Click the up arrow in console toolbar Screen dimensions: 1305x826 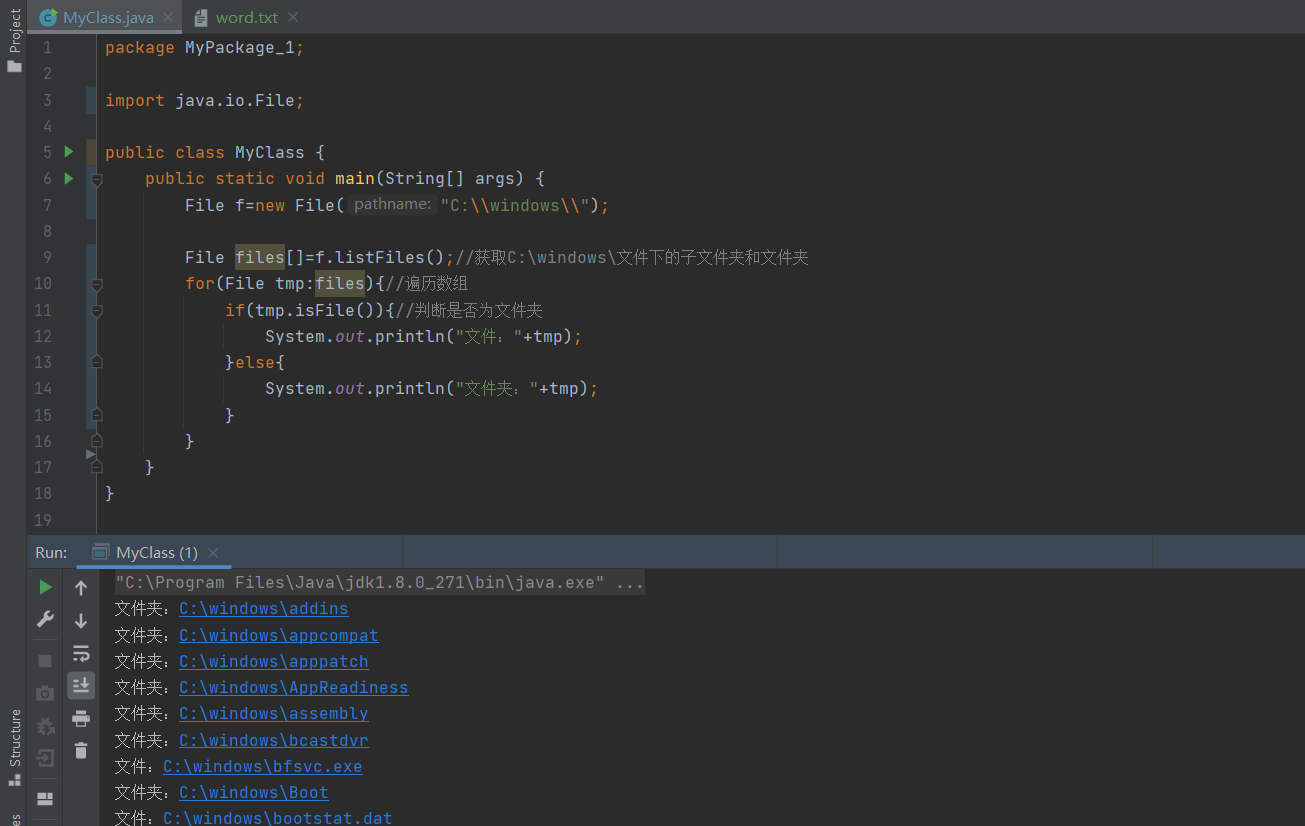click(81, 588)
